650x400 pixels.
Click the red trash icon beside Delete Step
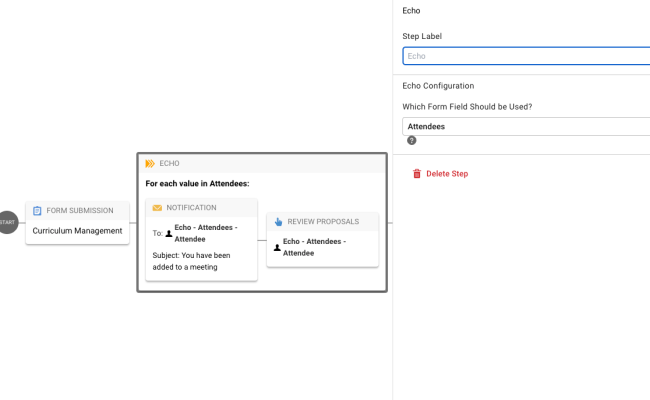point(417,174)
